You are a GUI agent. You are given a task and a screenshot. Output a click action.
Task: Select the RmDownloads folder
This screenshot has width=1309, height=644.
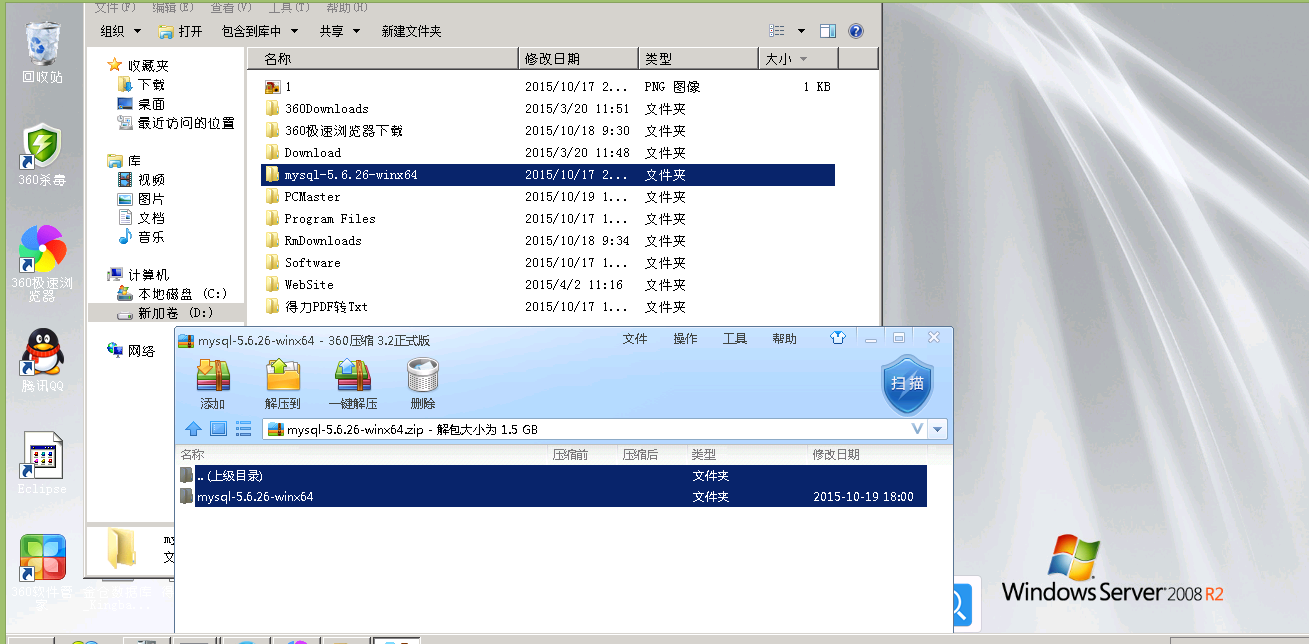coord(548,241)
